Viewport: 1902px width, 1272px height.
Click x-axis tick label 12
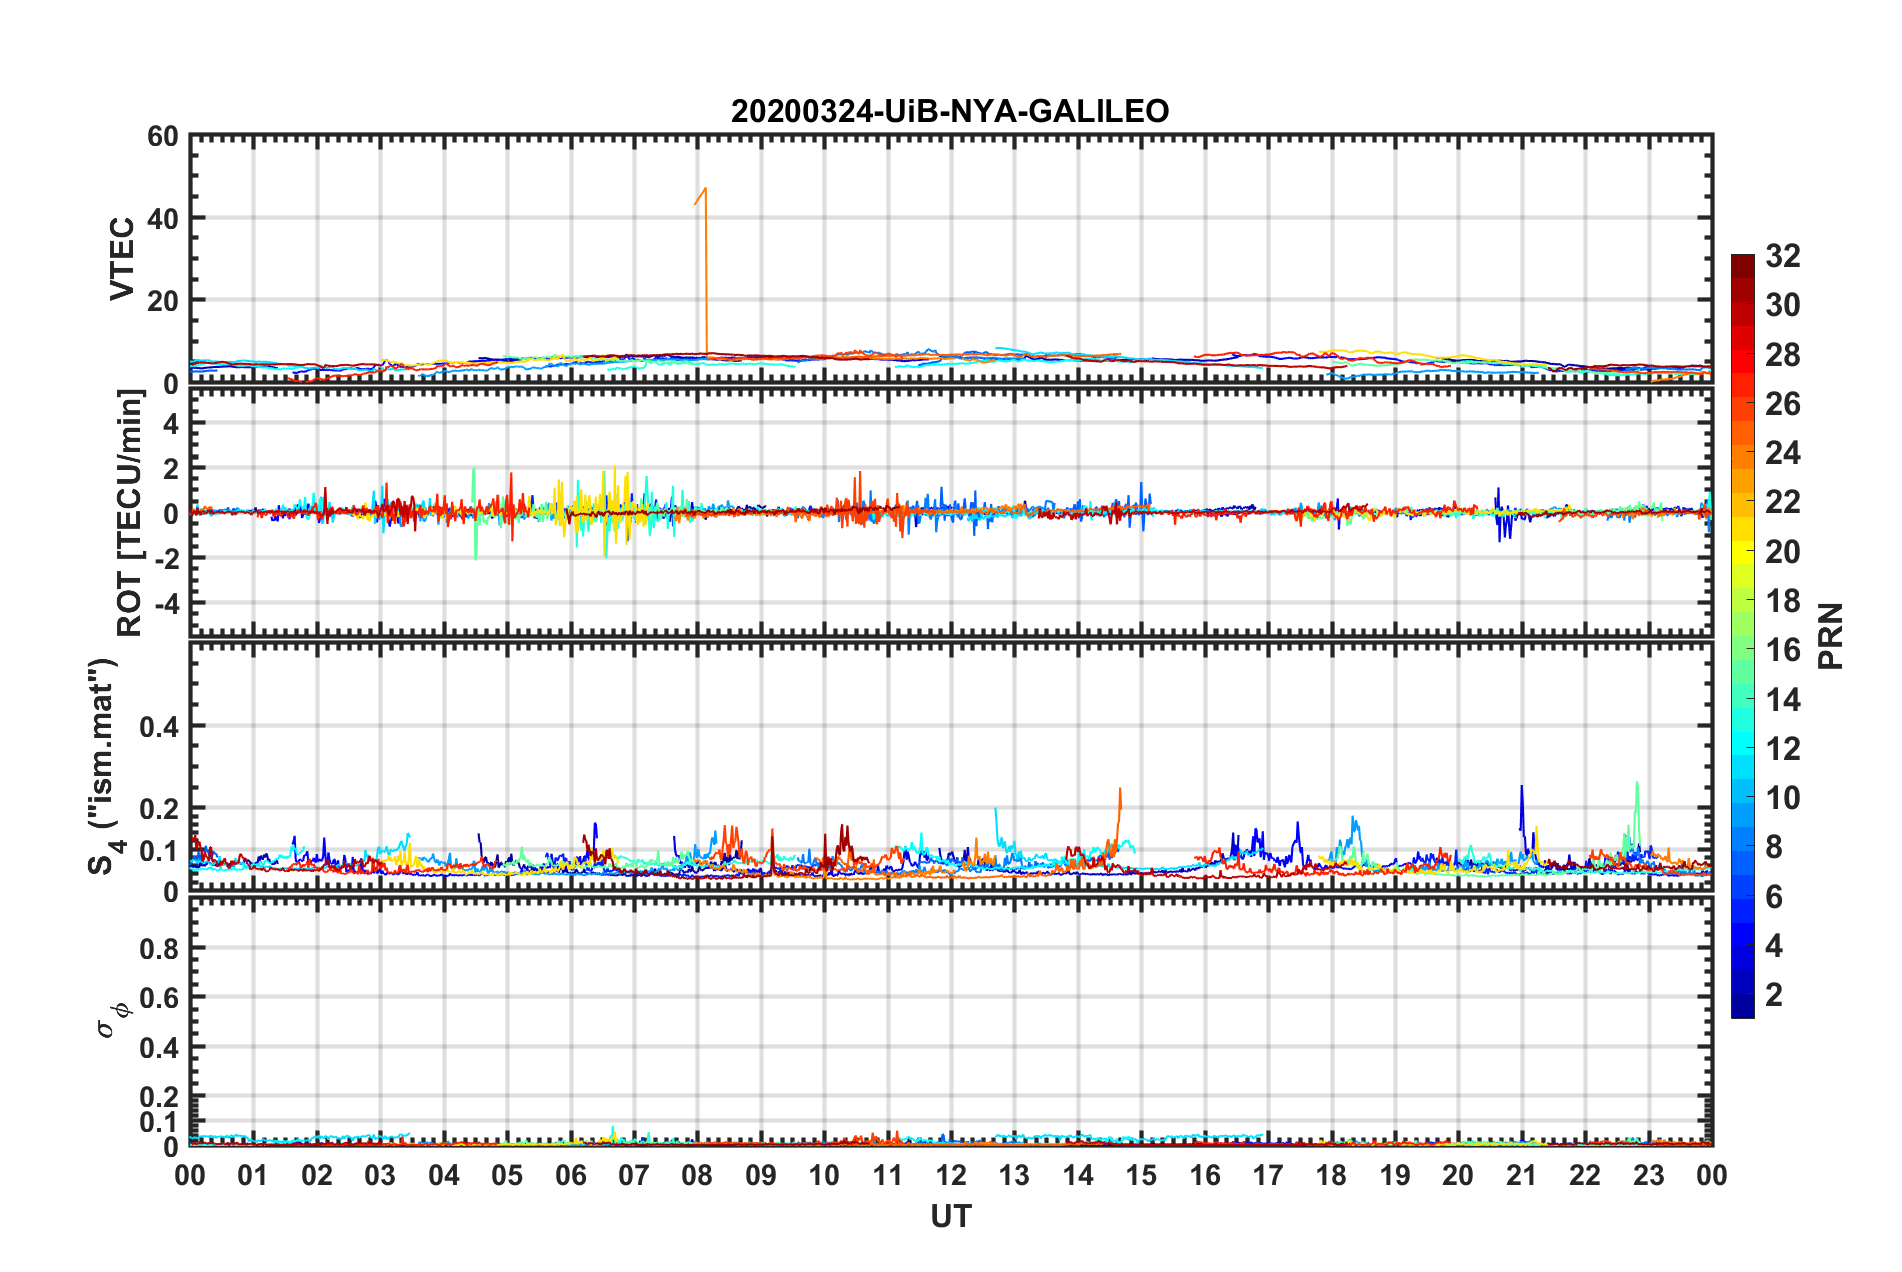[x=951, y=1175]
